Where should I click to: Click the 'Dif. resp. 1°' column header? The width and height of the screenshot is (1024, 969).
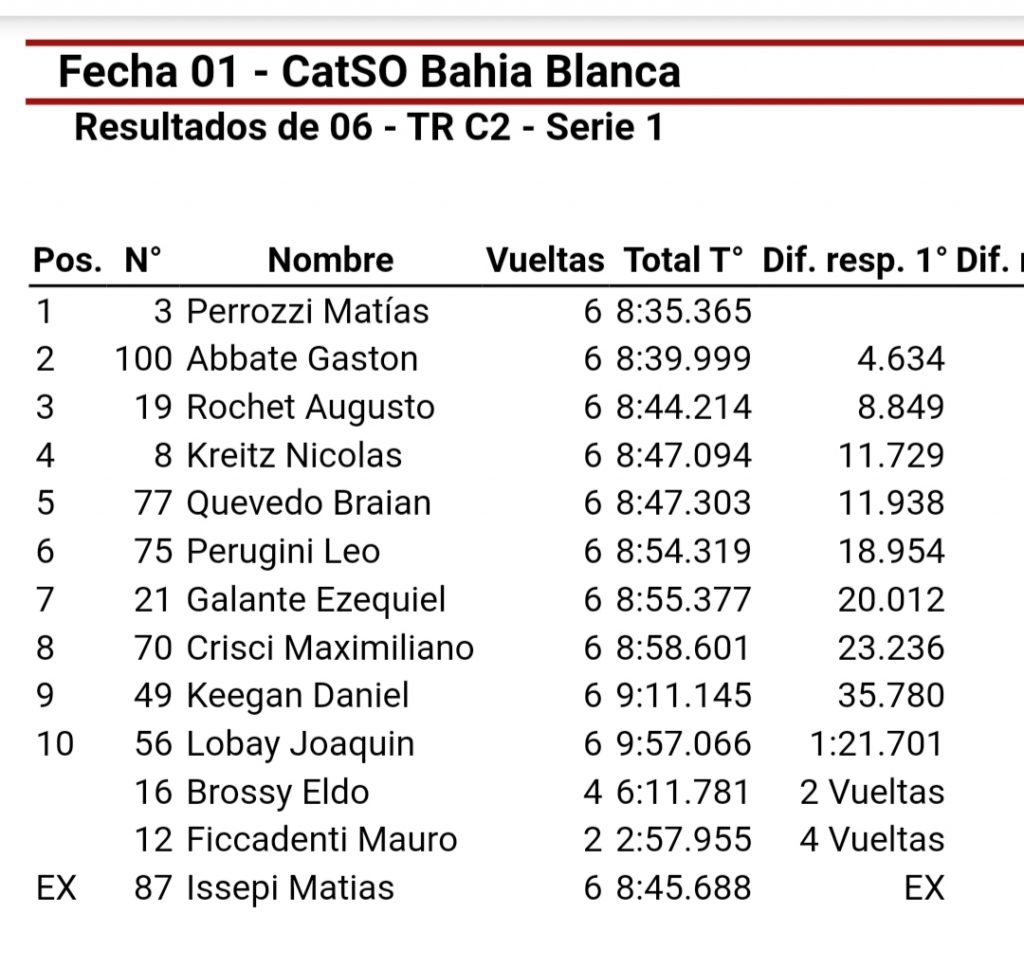(854, 260)
